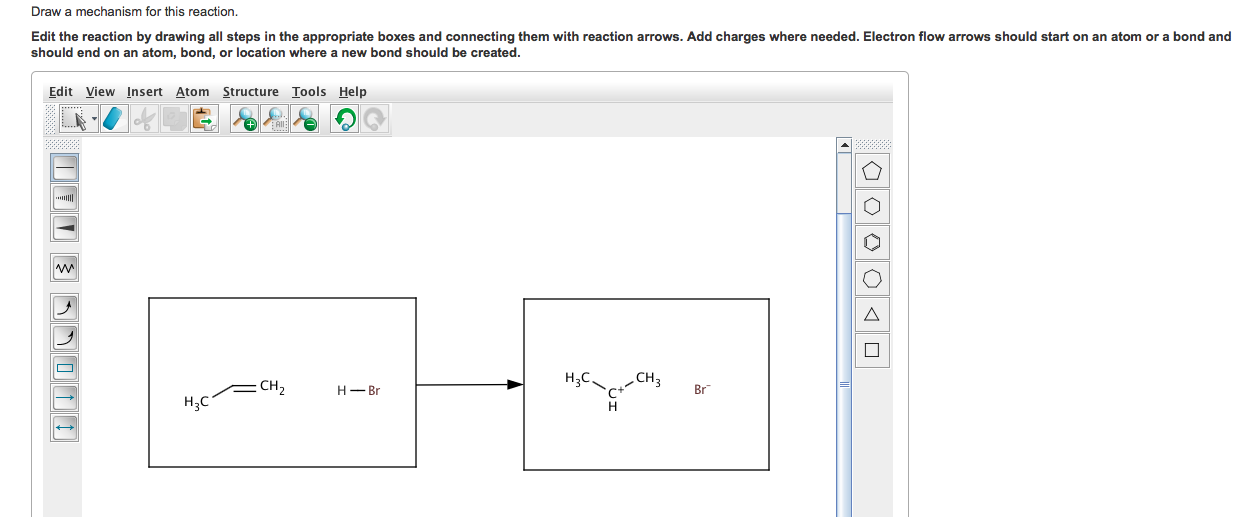This screenshot has width=1242, height=517.
Task: Click the scrollbar up arrow
Action: tap(844, 146)
